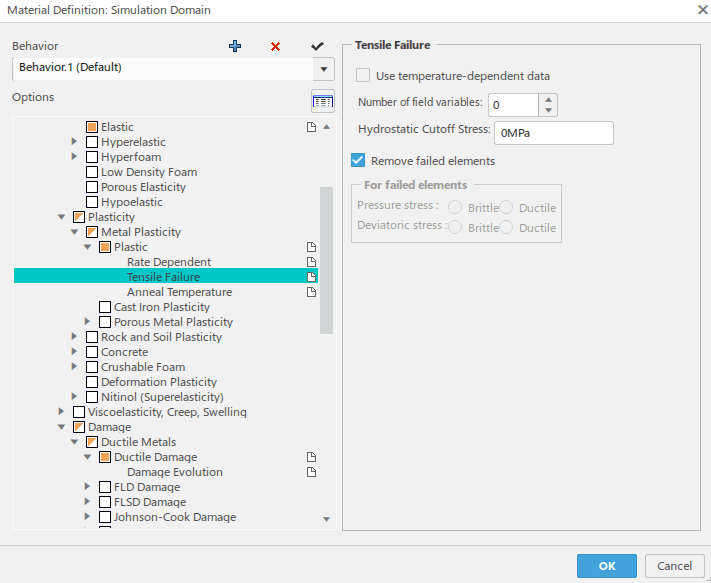Check the Hyperelastic option box
Screen dimensions: 711x583
(x=92, y=142)
